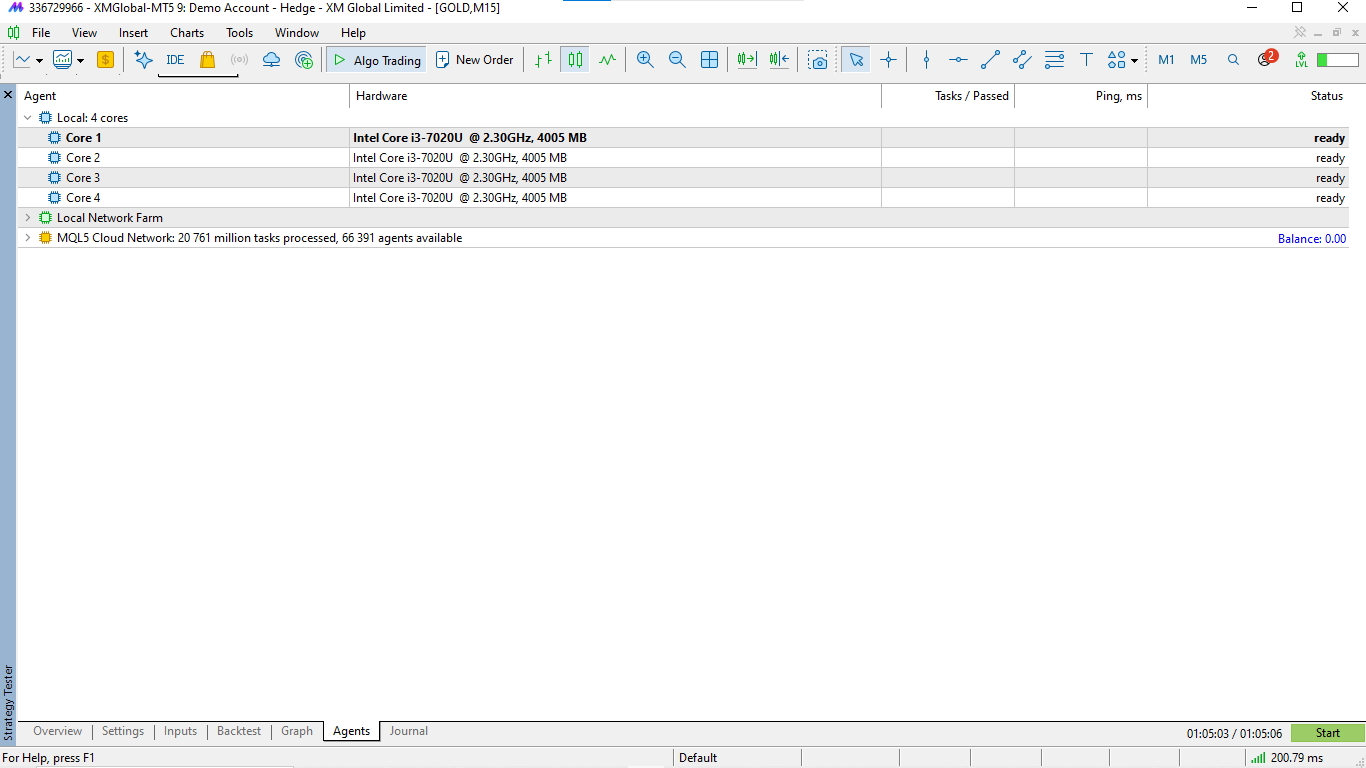Click the chart profiles monitor icon

click(63, 60)
